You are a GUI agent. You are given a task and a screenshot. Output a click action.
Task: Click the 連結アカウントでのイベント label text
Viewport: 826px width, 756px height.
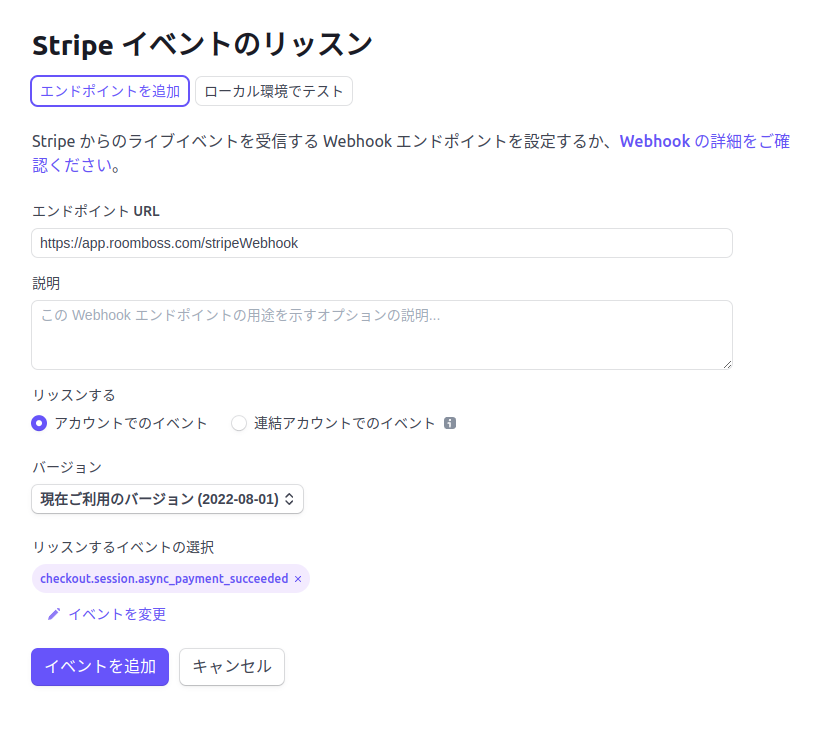pyautogui.click(x=345, y=423)
